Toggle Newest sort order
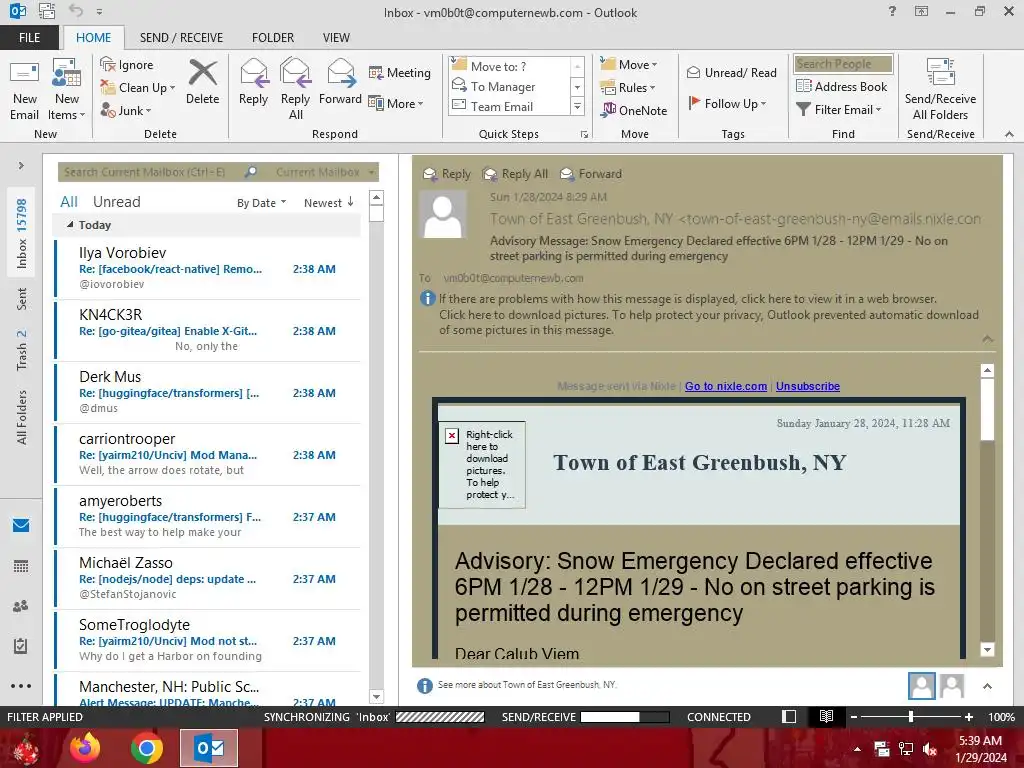This screenshot has height=768, width=1024. (x=328, y=203)
